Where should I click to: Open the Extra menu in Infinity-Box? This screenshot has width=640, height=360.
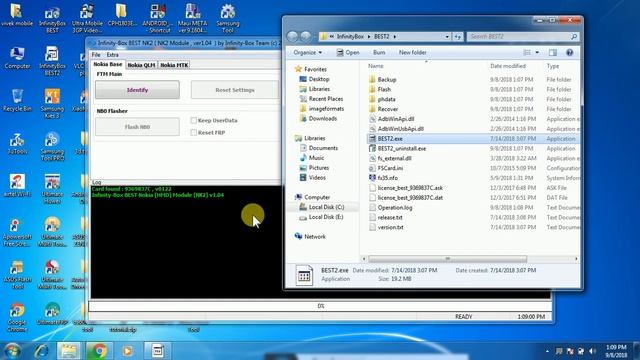click(x=113, y=55)
